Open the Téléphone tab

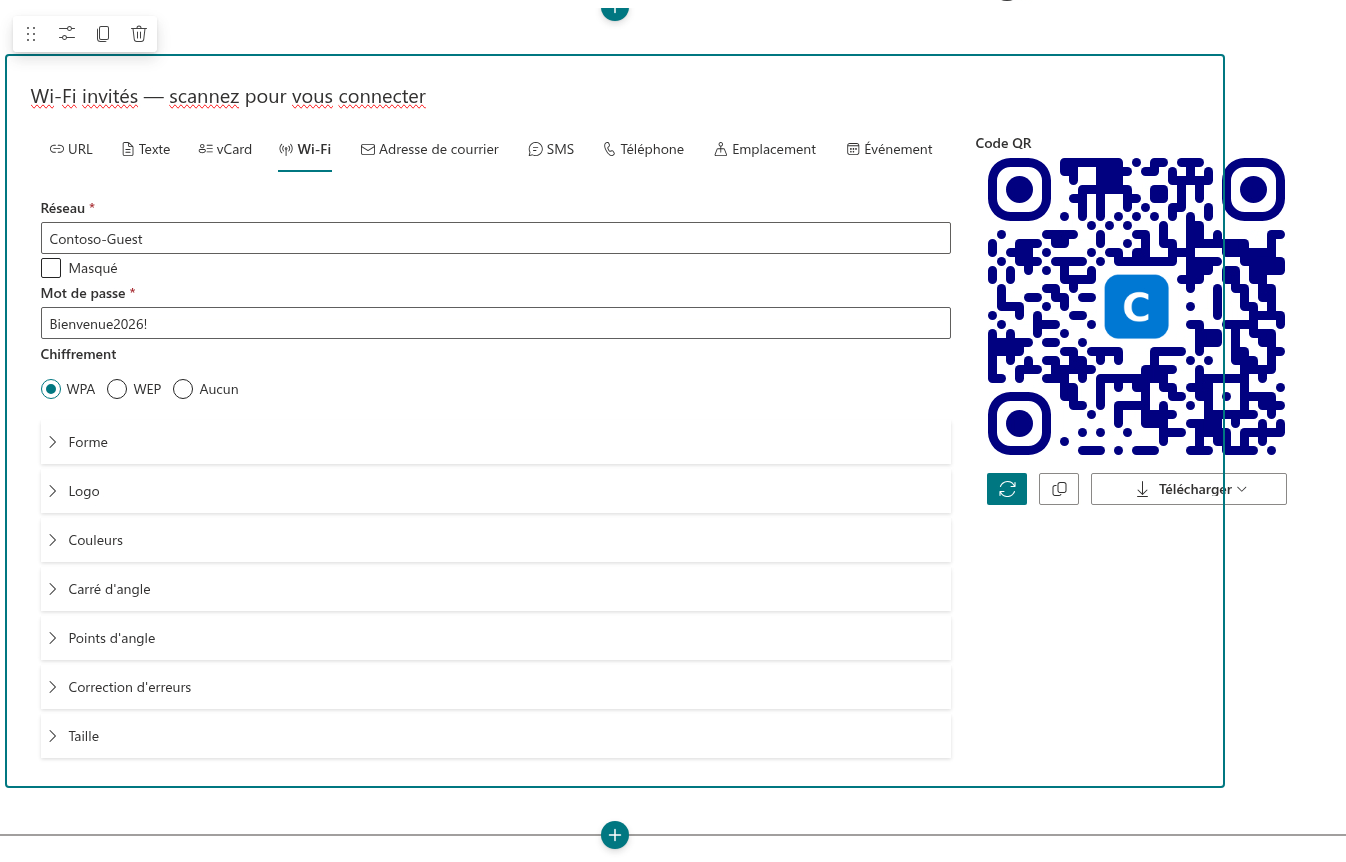644,149
